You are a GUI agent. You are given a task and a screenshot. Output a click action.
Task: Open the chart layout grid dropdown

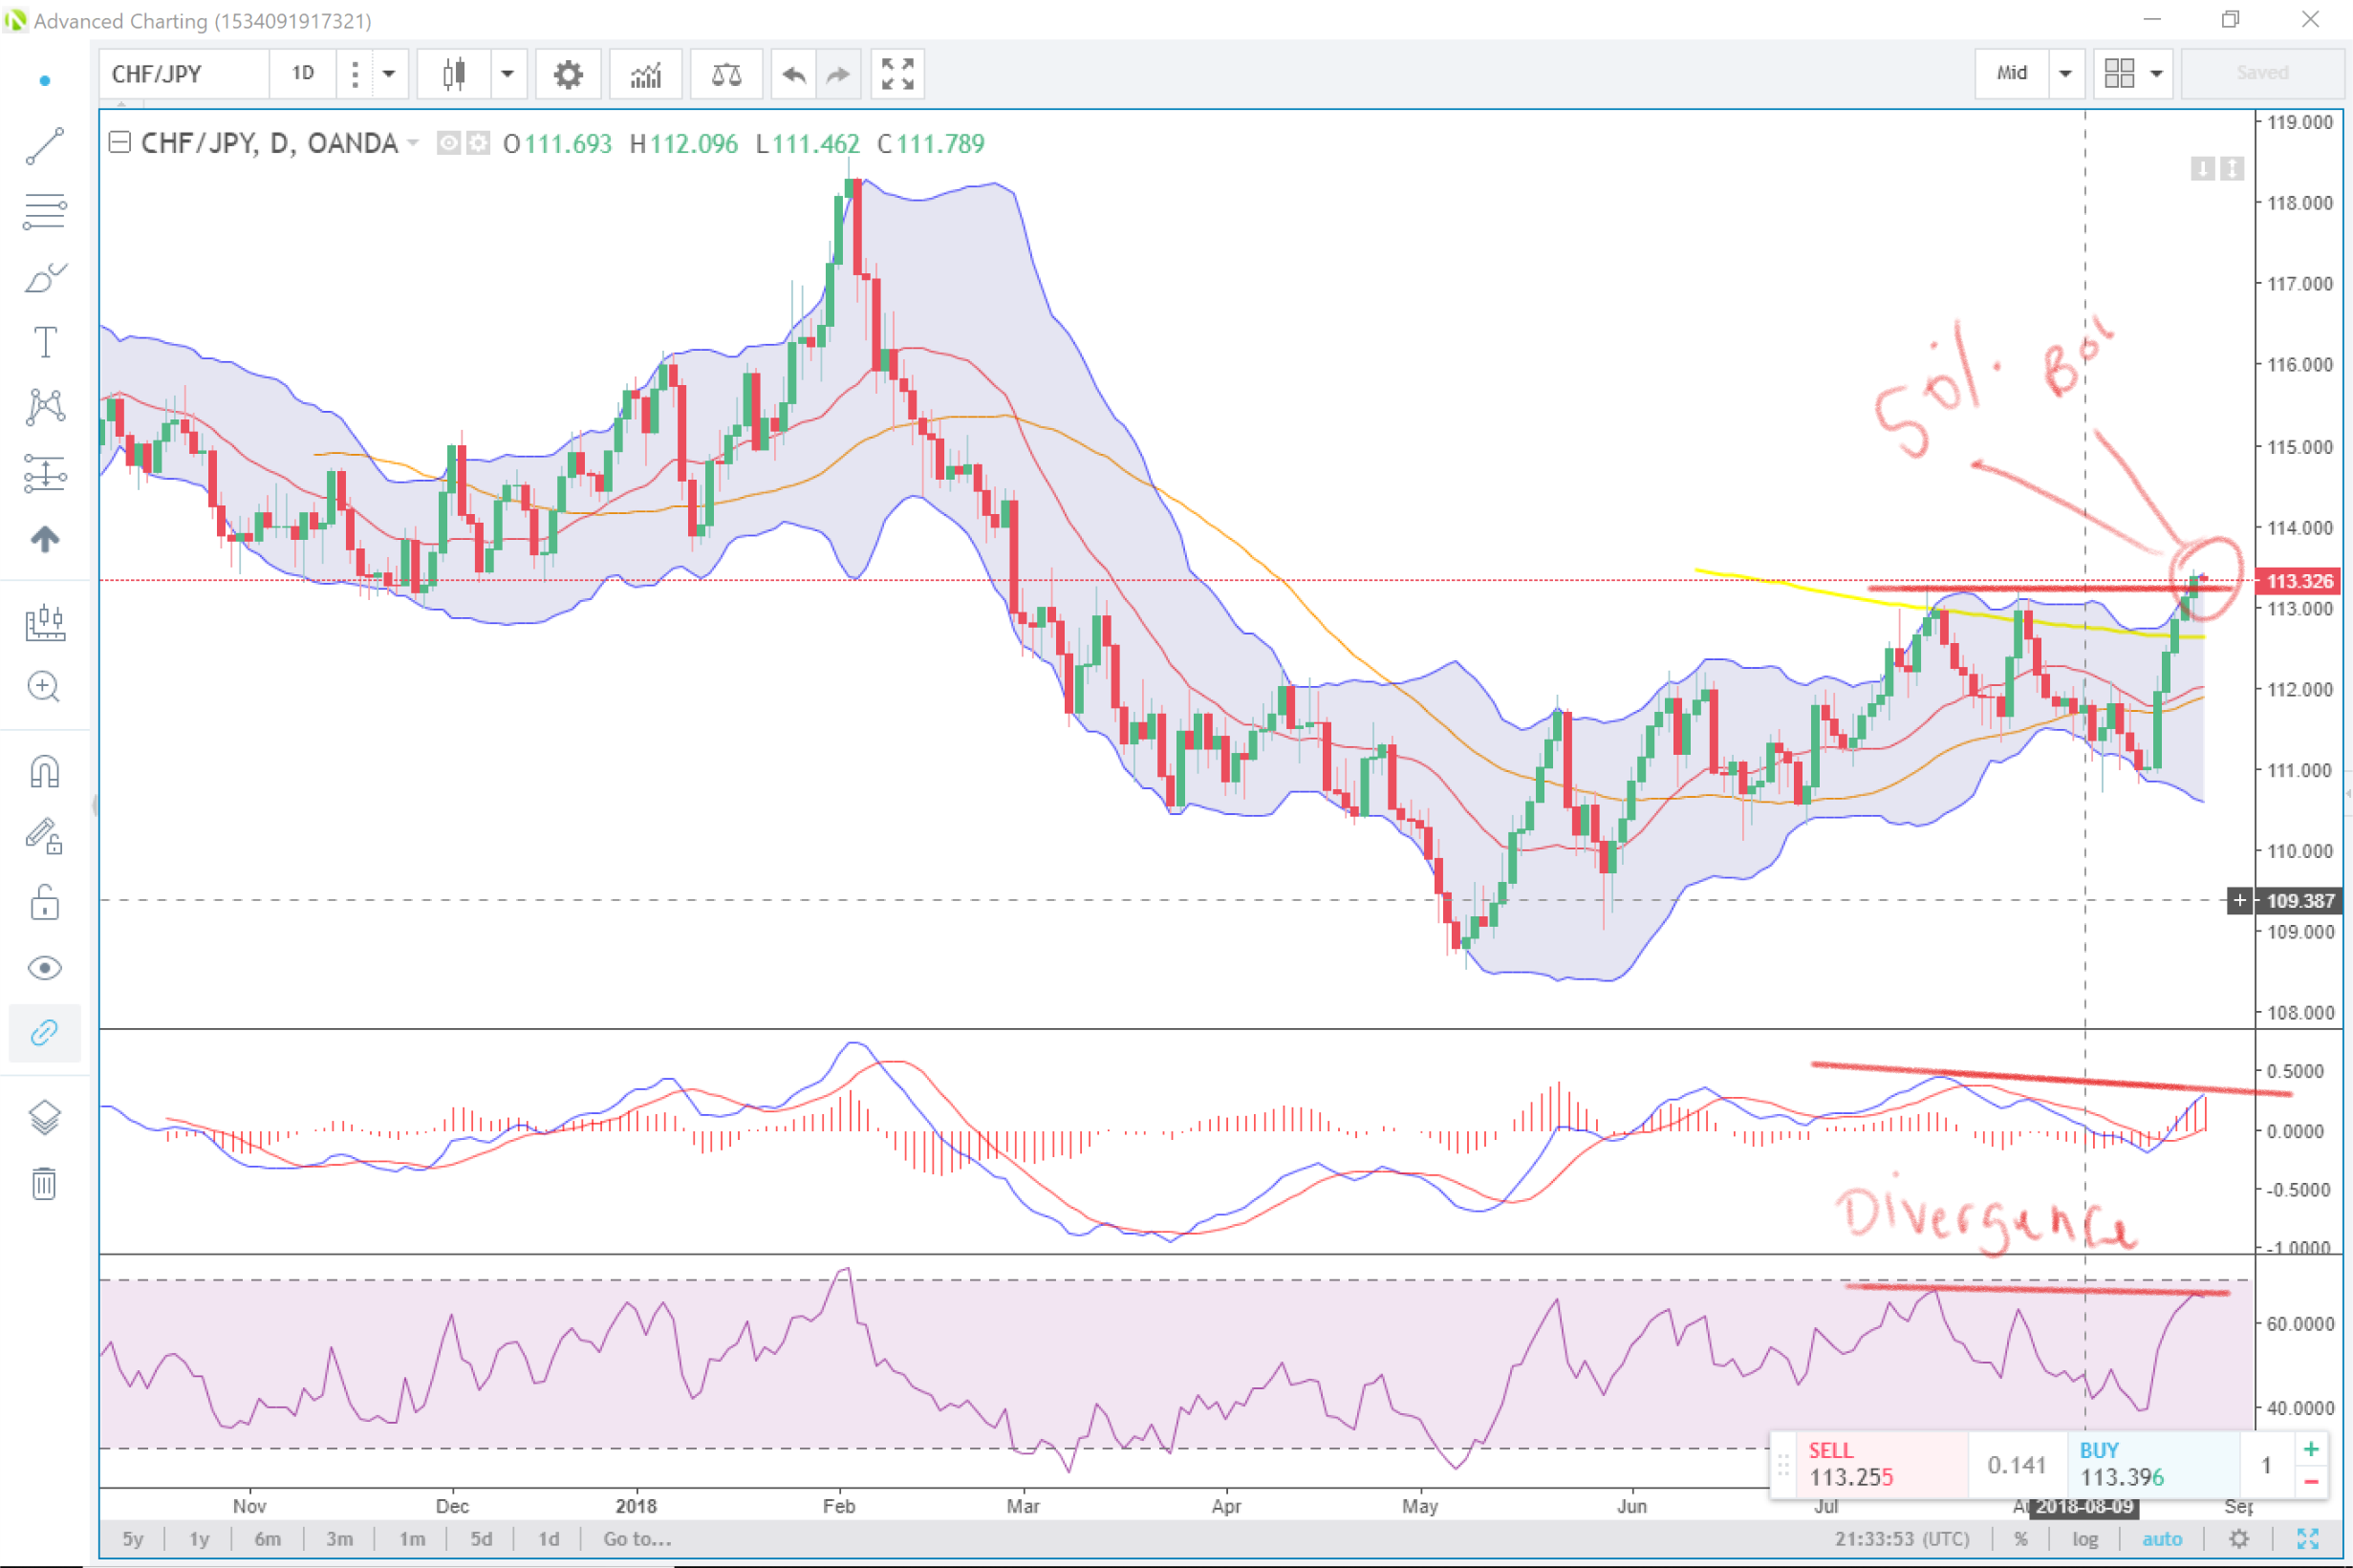click(x=2156, y=74)
